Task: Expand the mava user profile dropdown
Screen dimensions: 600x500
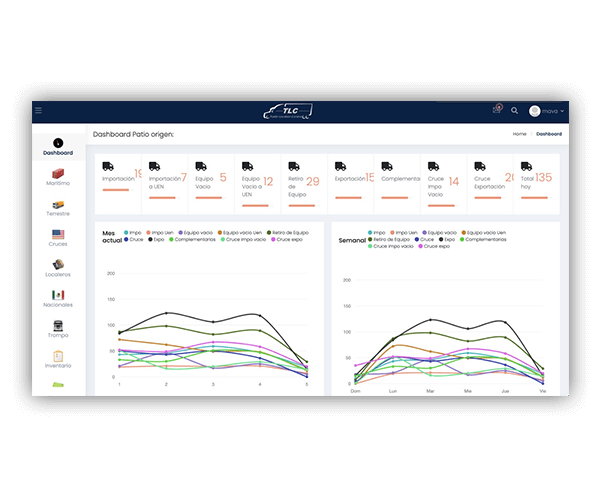Action: pyautogui.click(x=547, y=111)
